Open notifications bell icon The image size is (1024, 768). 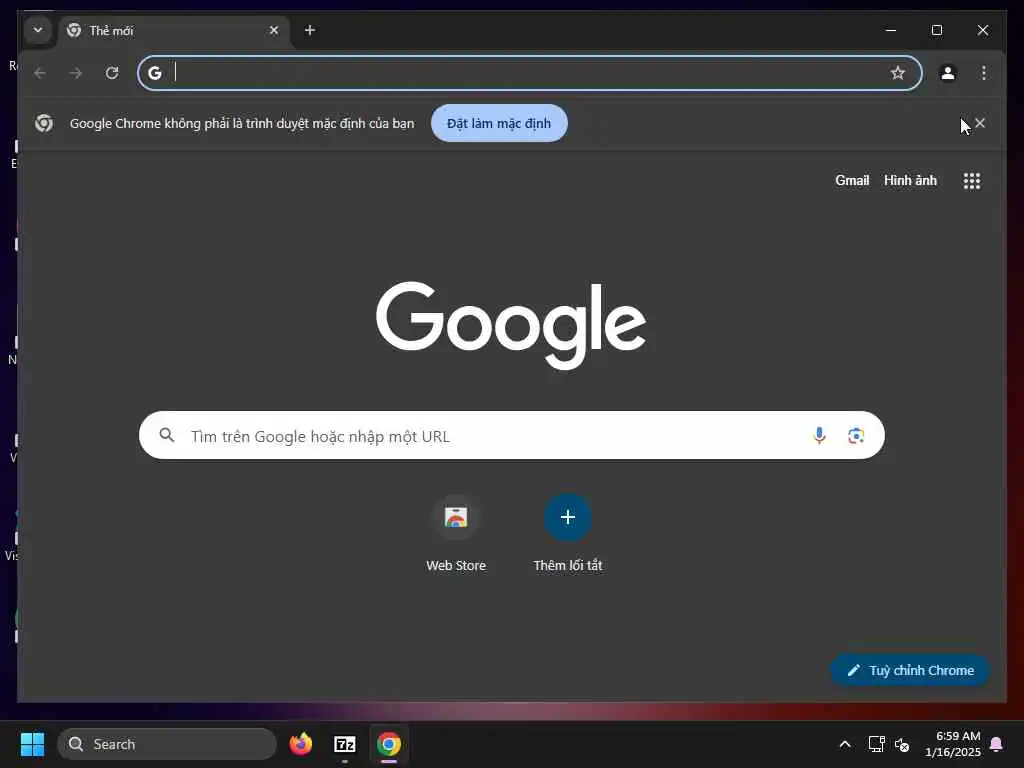coord(996,744)
